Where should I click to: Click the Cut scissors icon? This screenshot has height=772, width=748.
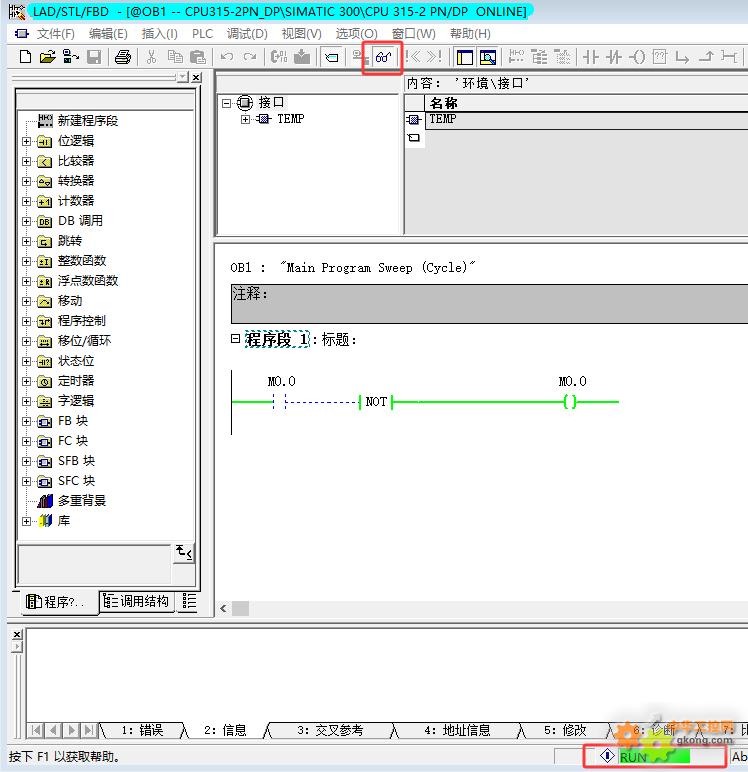tap(151, 57)
